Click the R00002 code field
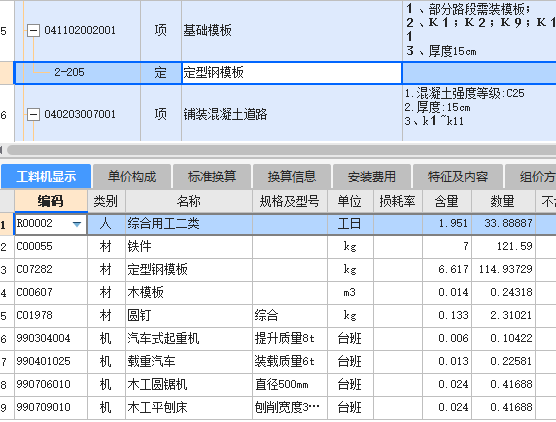 coord(51,224)
